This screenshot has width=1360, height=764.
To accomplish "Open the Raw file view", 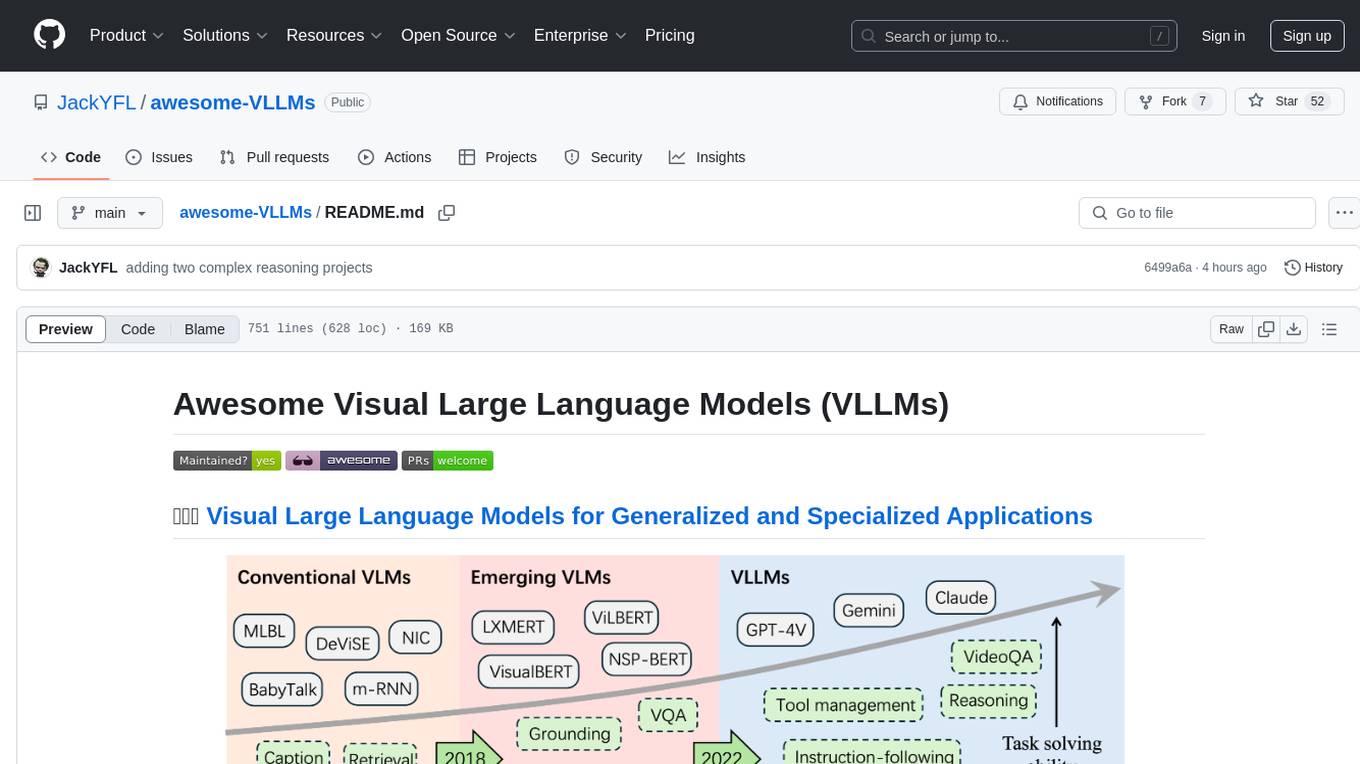I will pyautogui.click(x=1231, y=329).
